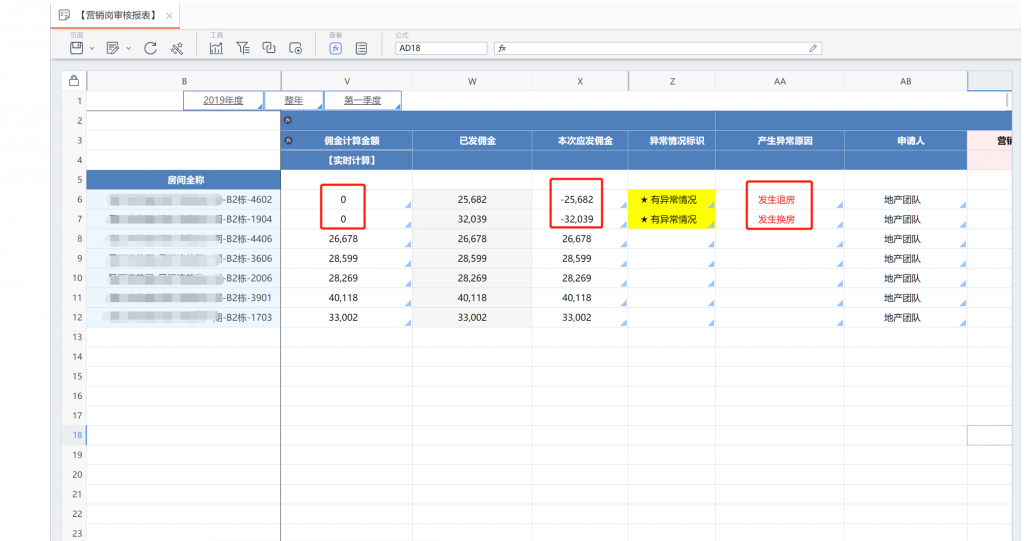This screenshot has height=541, width=1024.
Task: Expand the edit note dropdown arrow
Action: click(x=128, y=48)
